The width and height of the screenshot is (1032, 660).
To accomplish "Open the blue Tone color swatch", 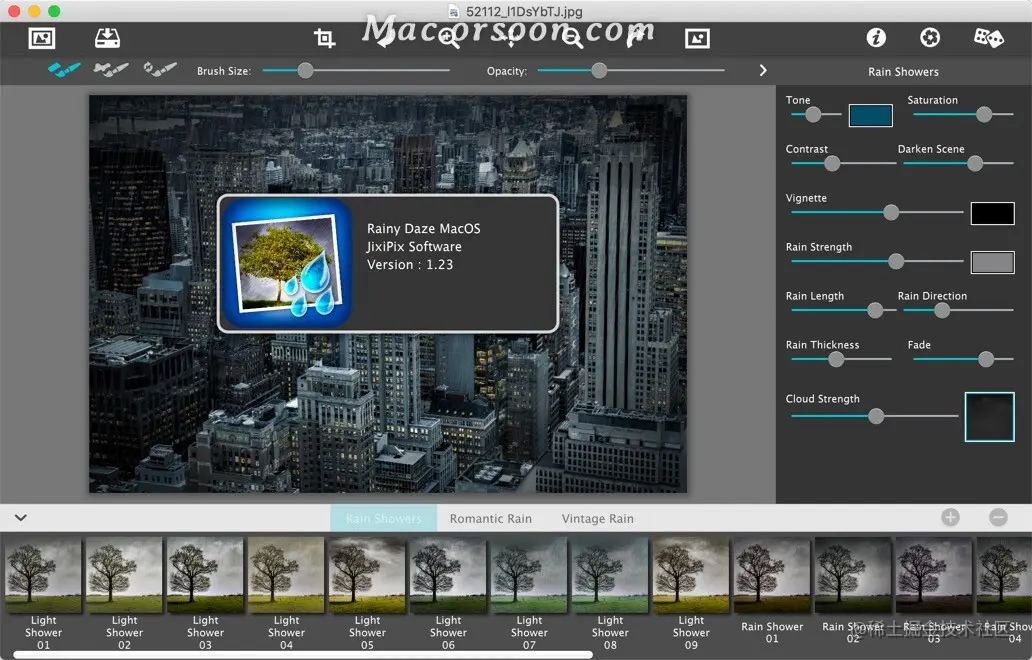I will coord(870,115).
